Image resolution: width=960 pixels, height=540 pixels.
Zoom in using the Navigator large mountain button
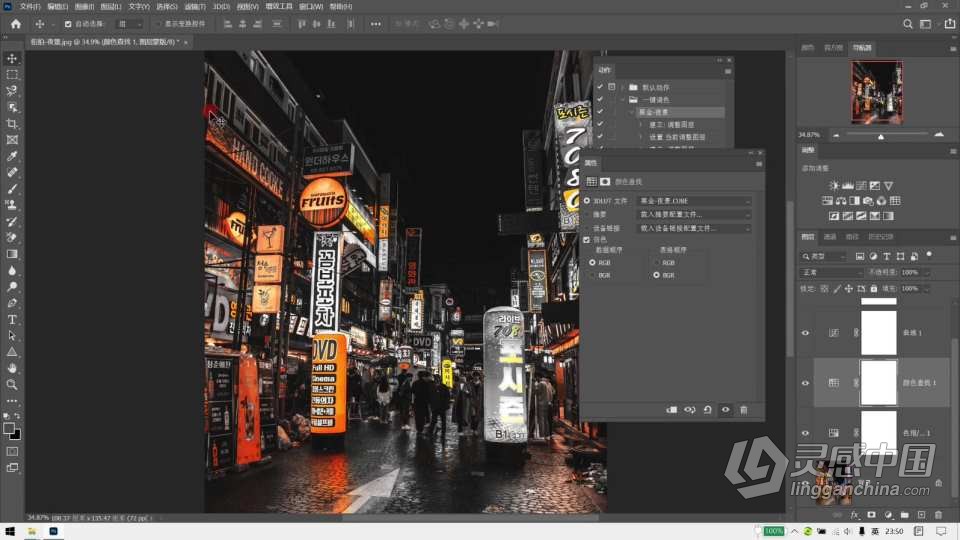point(939,135)
